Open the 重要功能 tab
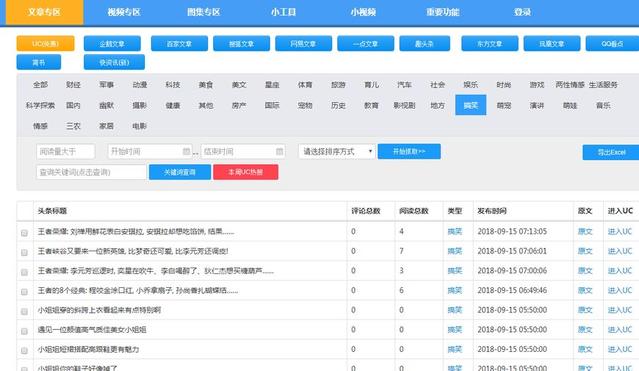Image resolution: width=639 pixels, height=371 pixels. [x=443, y=12]
